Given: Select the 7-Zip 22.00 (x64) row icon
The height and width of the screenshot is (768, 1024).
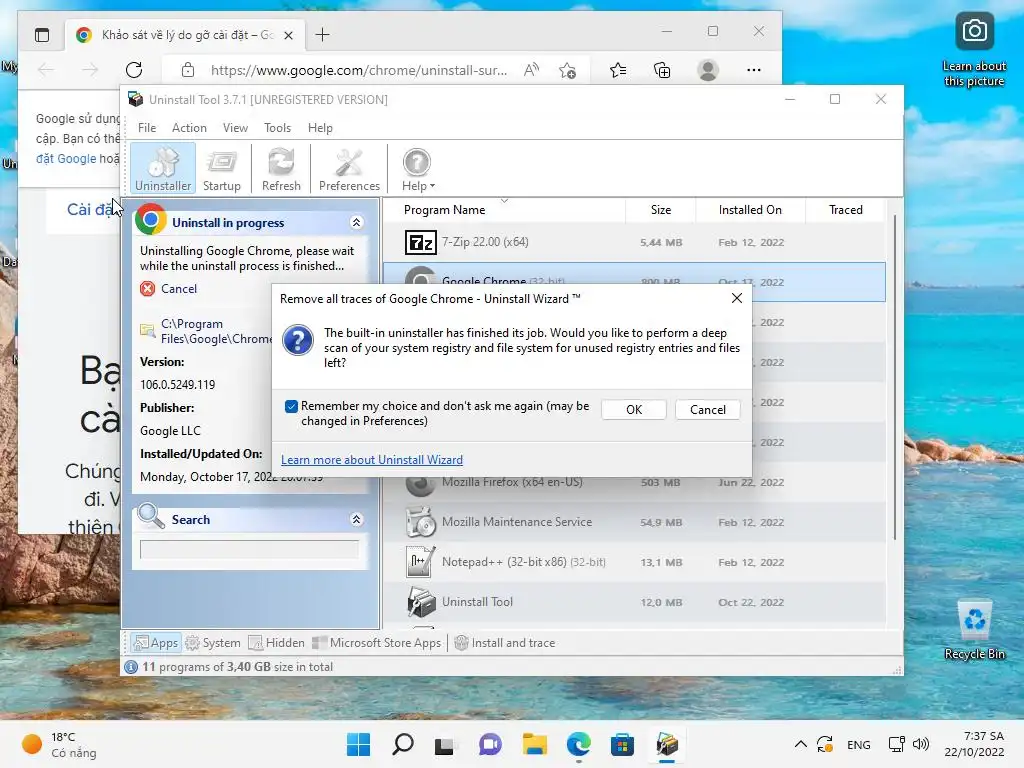Looking at the screenshot, I should point(421,242).
